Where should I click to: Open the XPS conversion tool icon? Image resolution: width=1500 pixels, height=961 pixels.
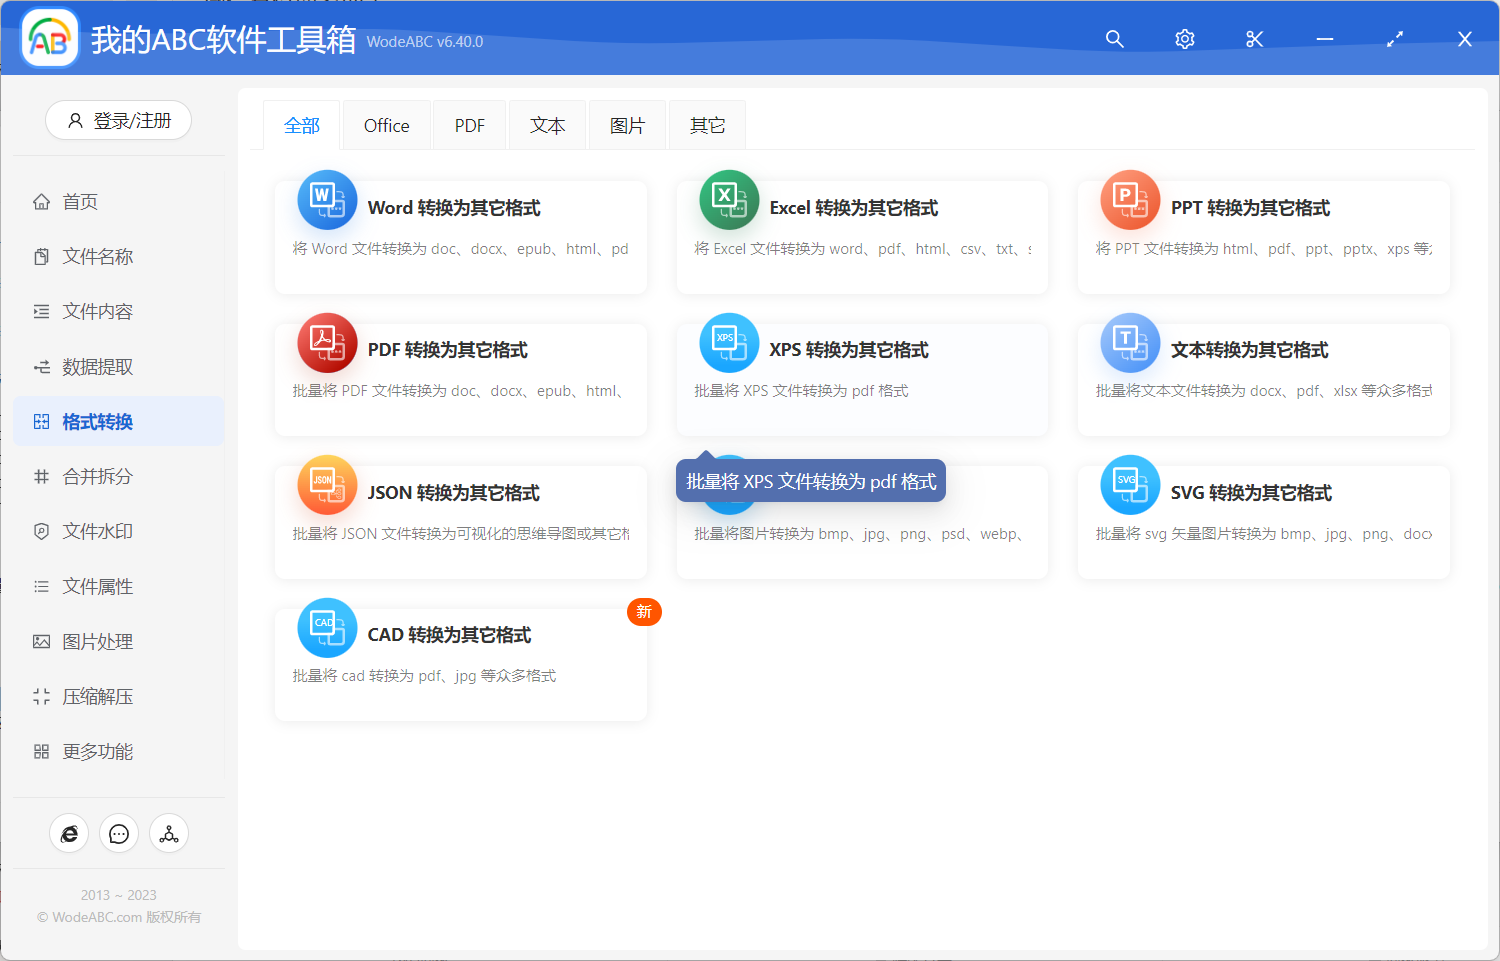pyautogui.click(x=729, y=342)
